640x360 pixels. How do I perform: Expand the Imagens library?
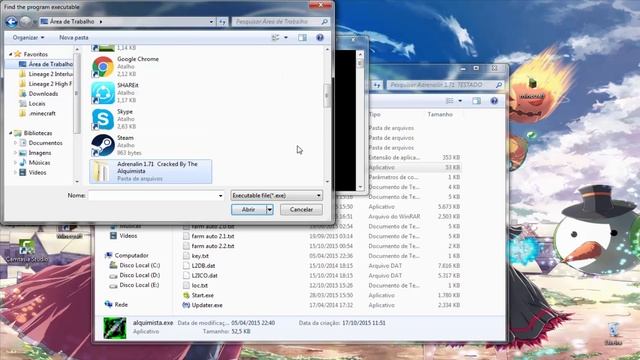[16, 153]
